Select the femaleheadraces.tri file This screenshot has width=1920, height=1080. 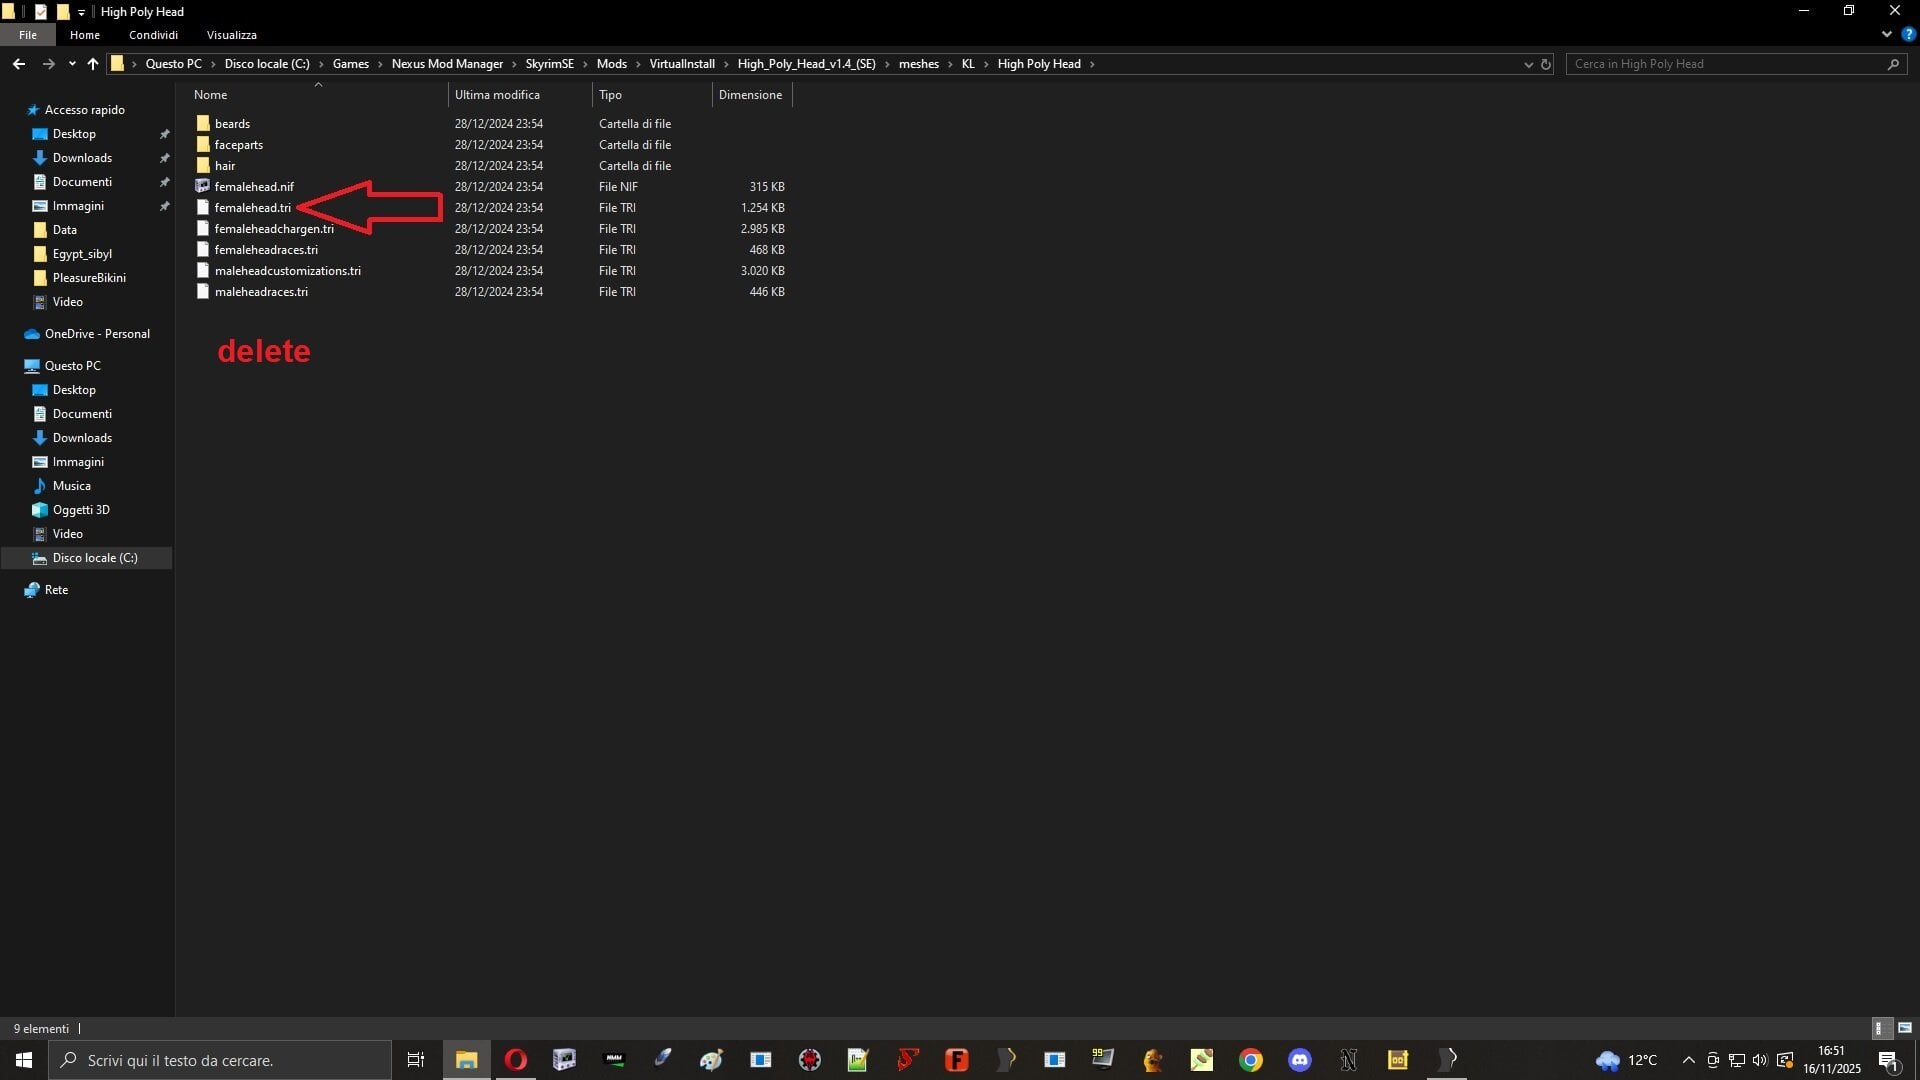[x=265, y=250]
